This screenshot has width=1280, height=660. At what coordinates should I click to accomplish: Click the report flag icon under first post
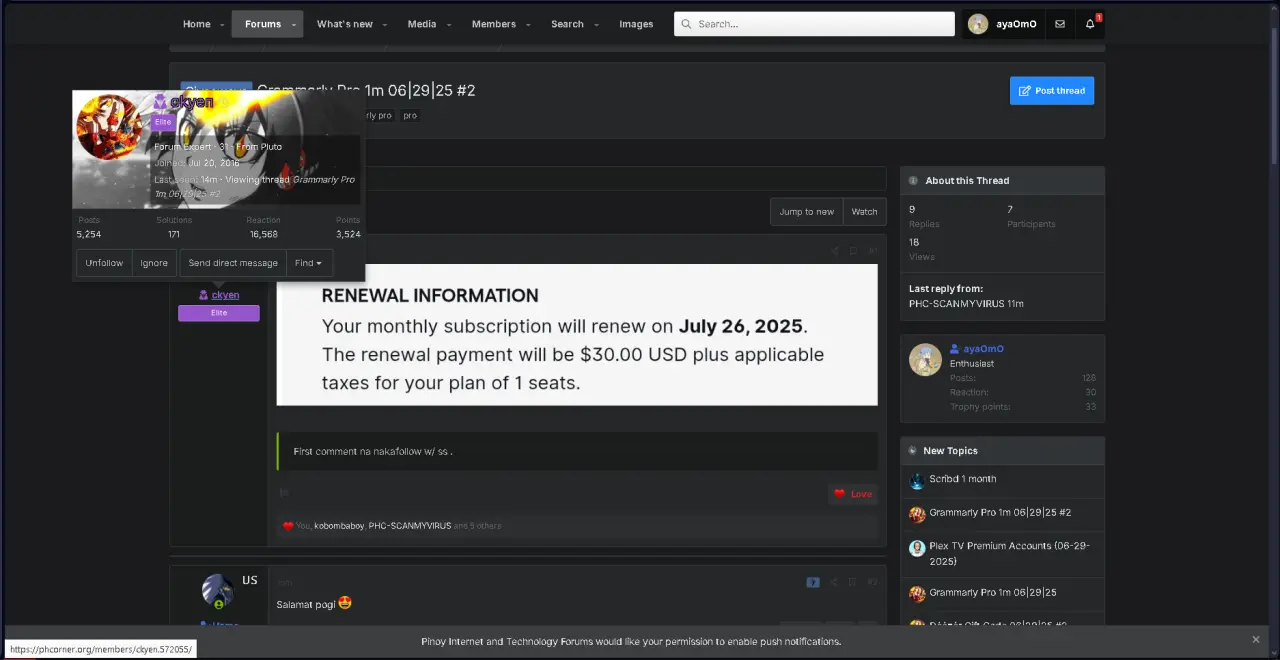(284, 493)
